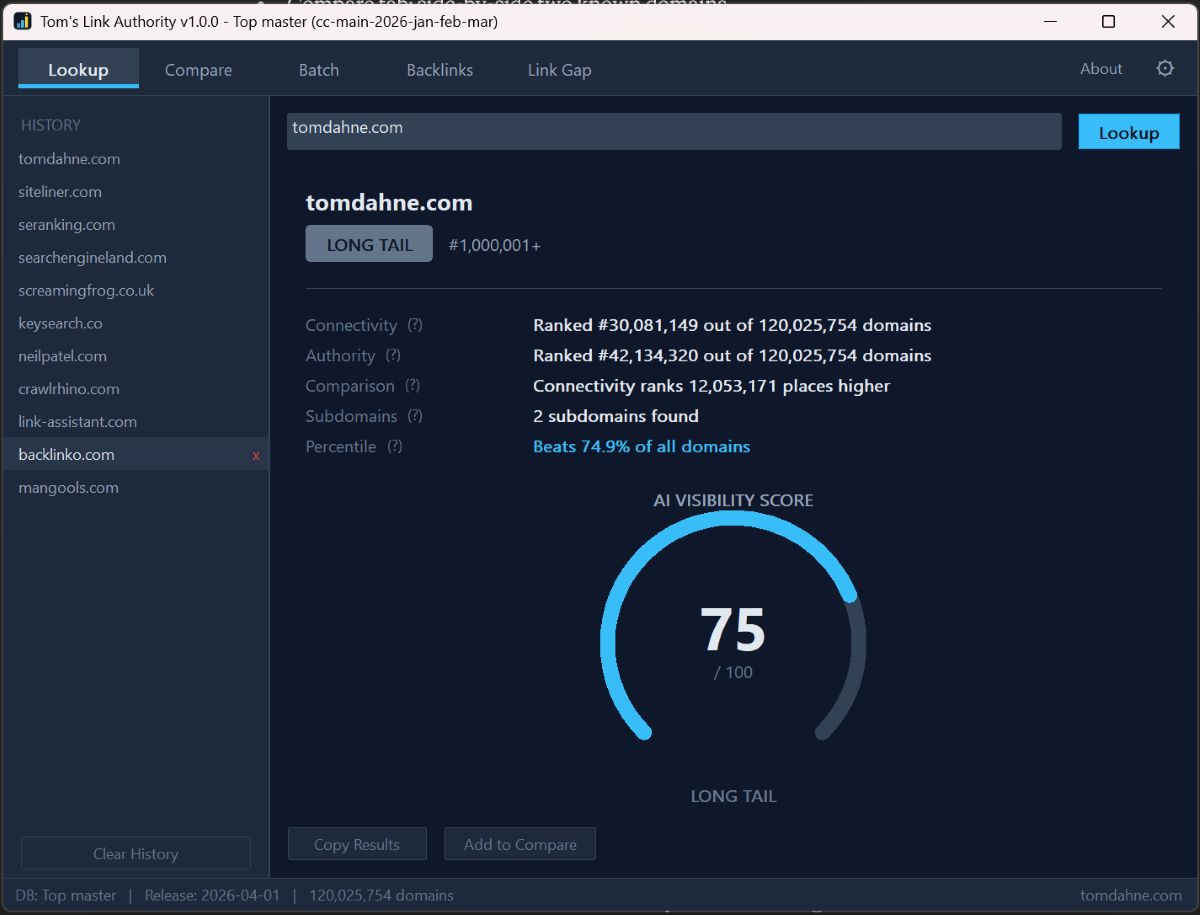Open the Percentile help icon
The image size is (1200, 915).
393,446
